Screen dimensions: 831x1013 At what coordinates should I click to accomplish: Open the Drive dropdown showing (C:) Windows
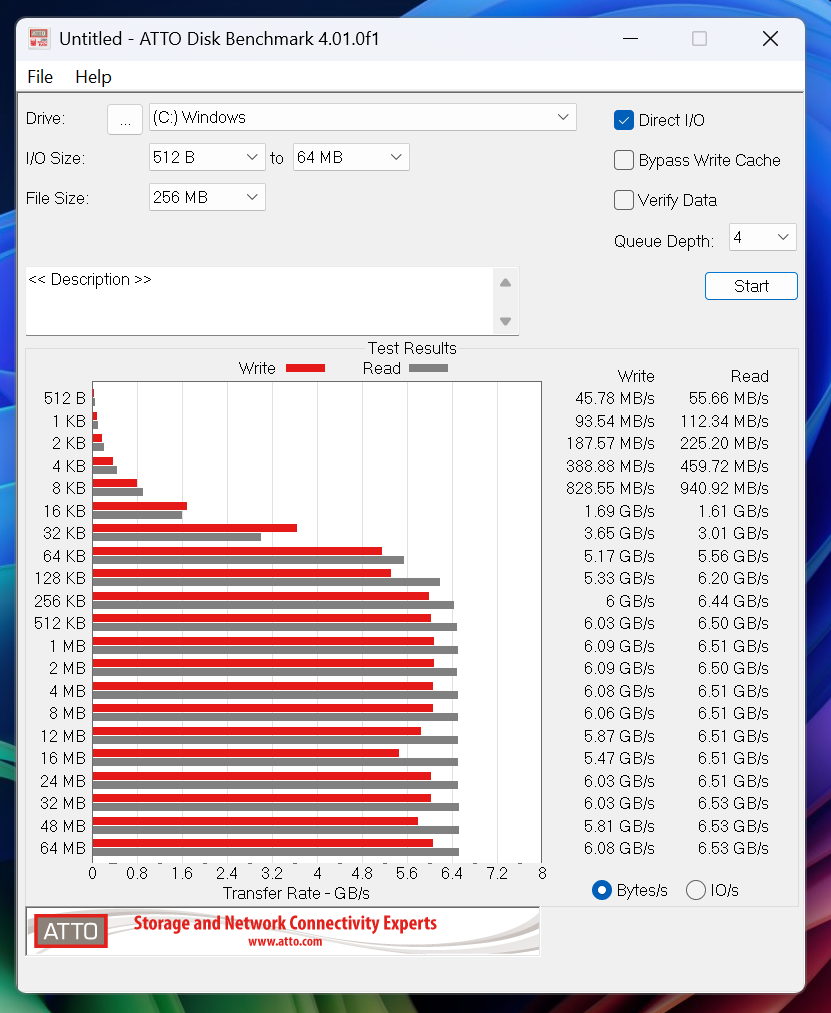363,118
